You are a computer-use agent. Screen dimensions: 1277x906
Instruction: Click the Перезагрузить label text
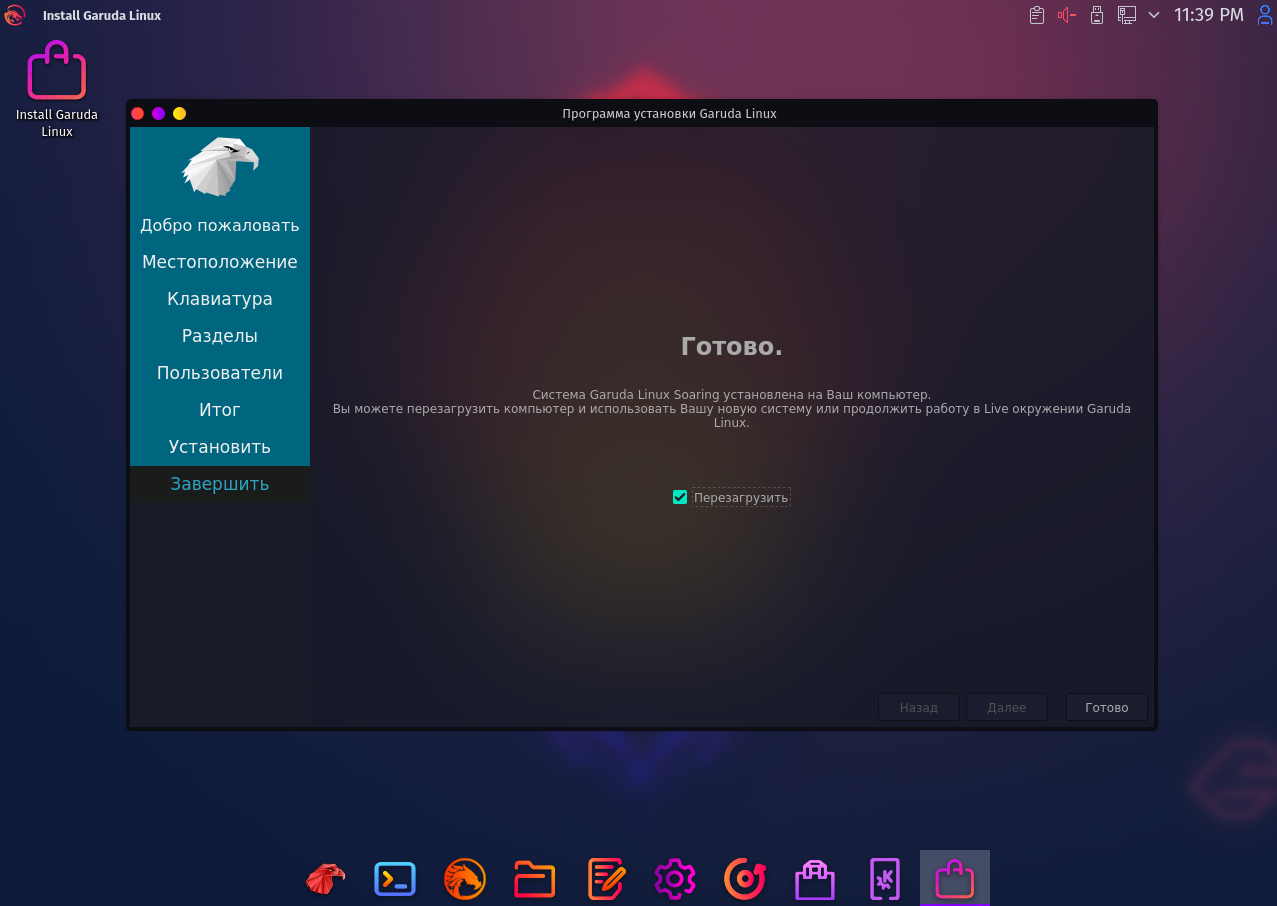(741, 497)
